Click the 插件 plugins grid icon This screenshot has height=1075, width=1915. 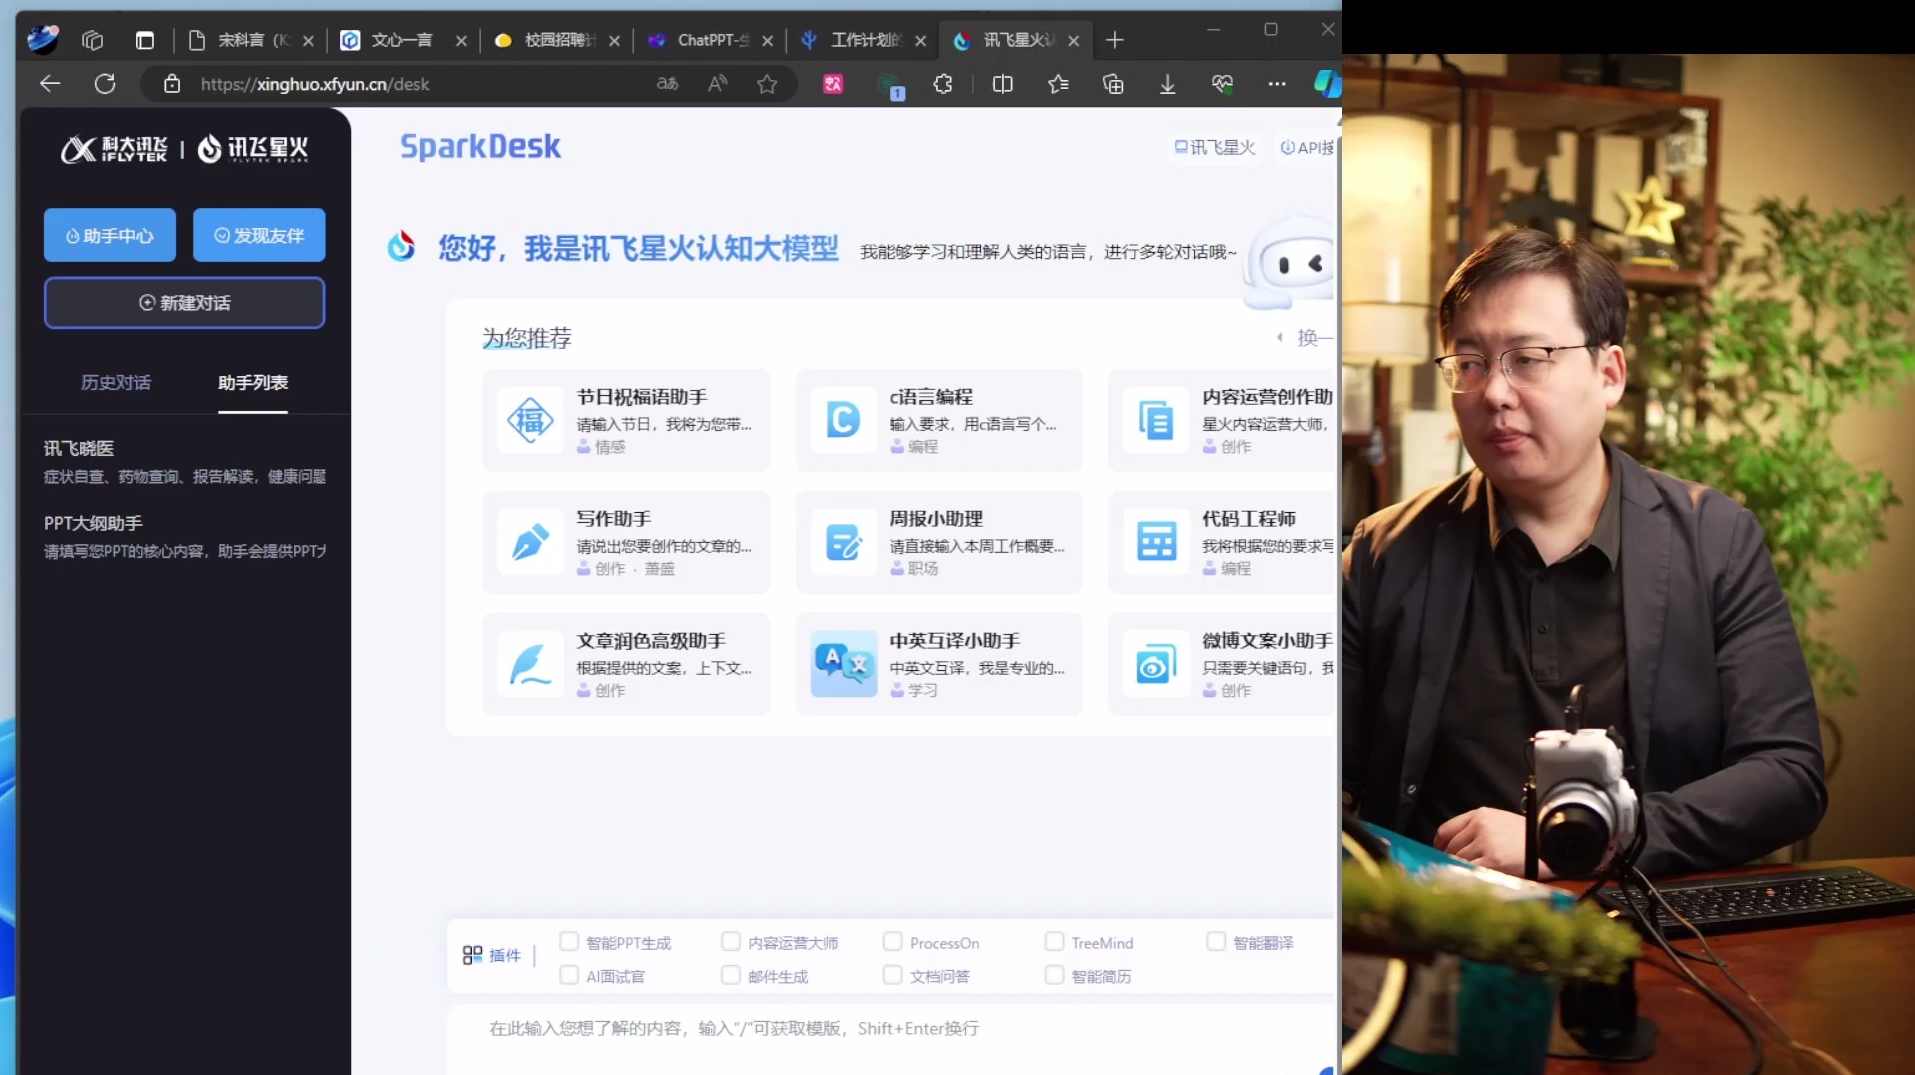coord(473,955)
